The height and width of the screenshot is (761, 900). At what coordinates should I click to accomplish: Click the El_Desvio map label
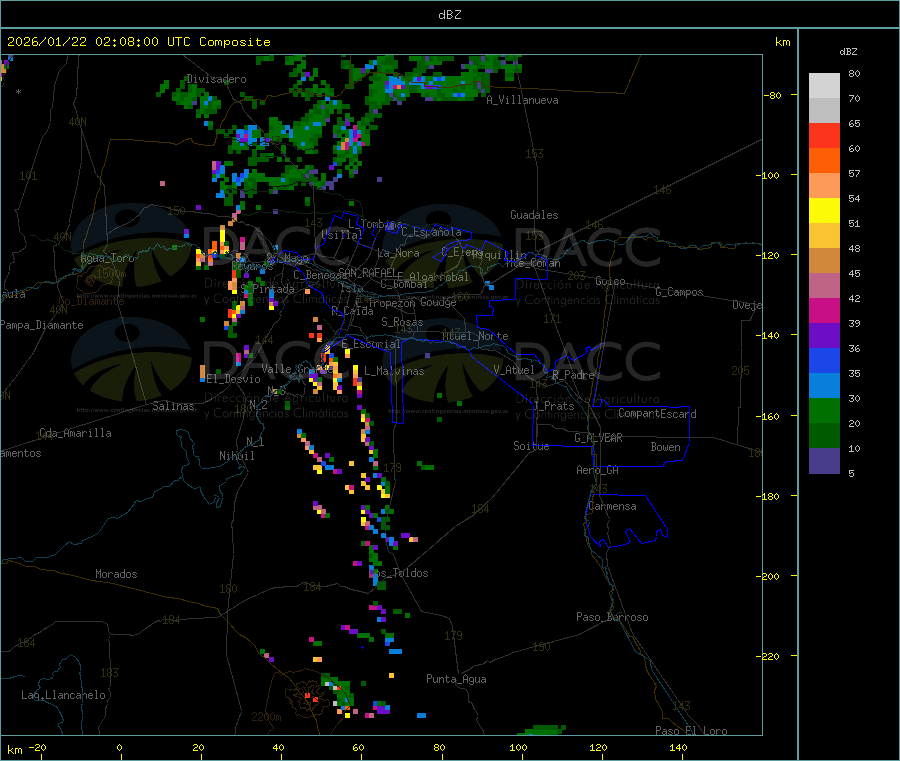(x=234, y=379)
